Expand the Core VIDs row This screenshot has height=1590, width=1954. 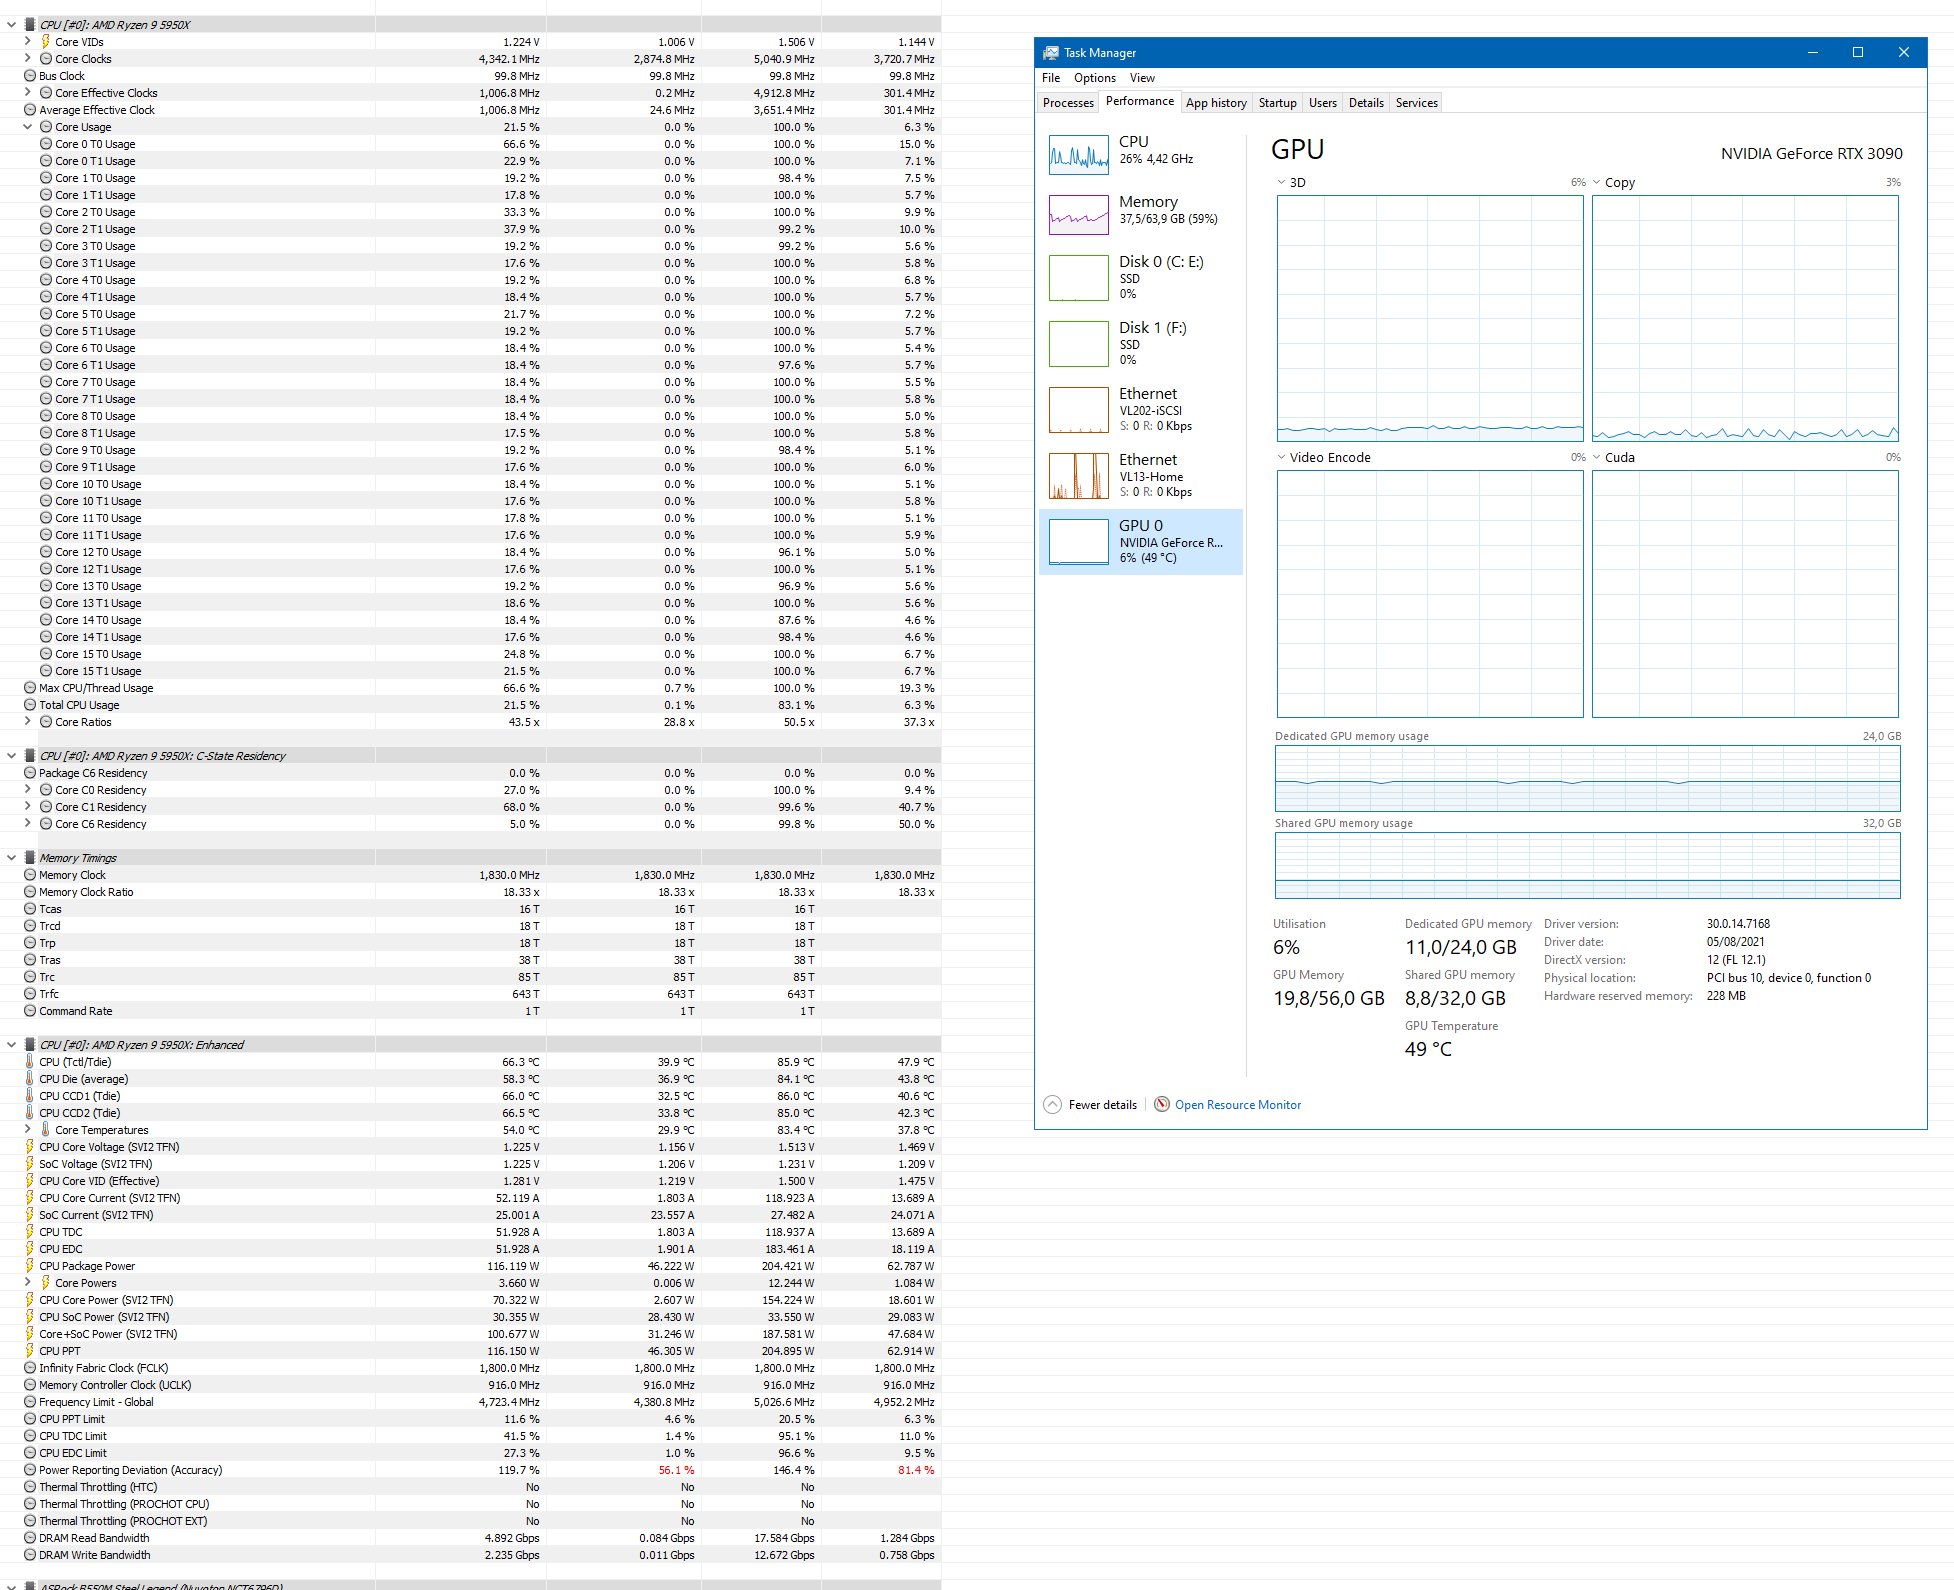(x=27, y=42)
